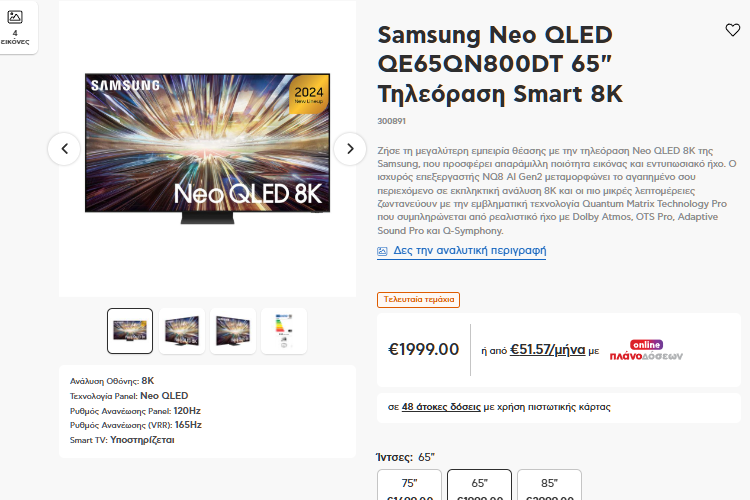Select the third TV thumbnail

tap(234, 331)
